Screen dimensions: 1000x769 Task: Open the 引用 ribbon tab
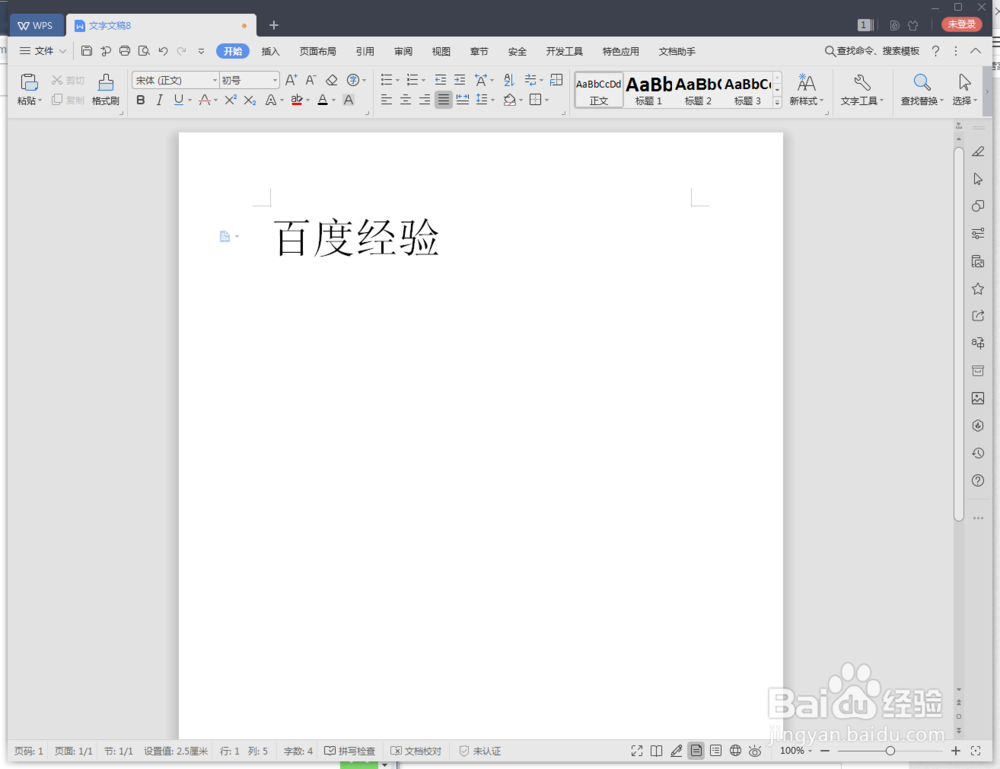tap(365, 52)
